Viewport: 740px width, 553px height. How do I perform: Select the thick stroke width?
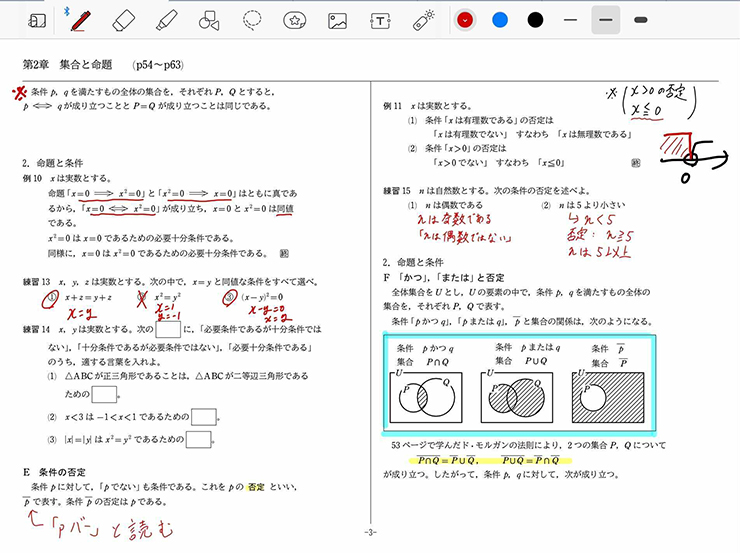pyautogui.click(x=640, y=20)
